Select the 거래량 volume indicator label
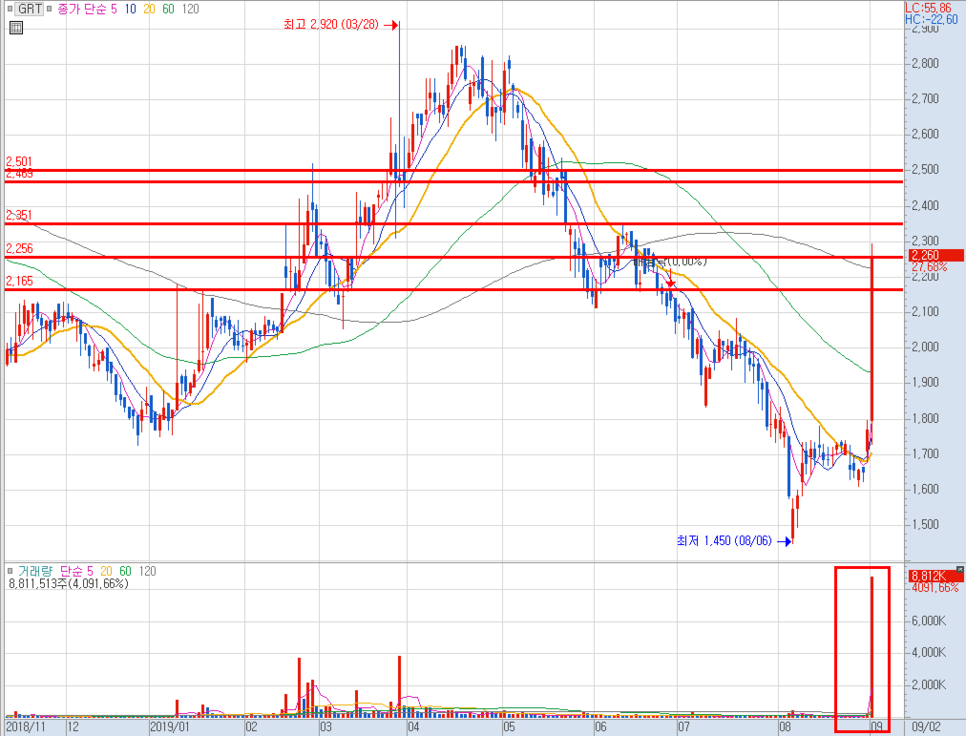966x736 pixels. [x=36, y=571]
